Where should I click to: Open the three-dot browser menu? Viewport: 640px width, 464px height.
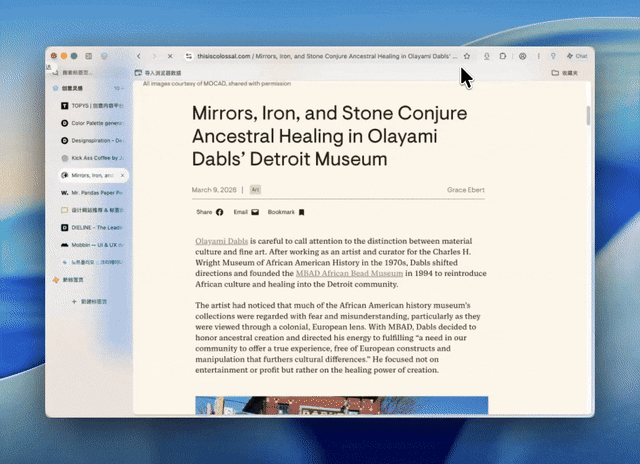pyautogui.click(x=538, y=56)
